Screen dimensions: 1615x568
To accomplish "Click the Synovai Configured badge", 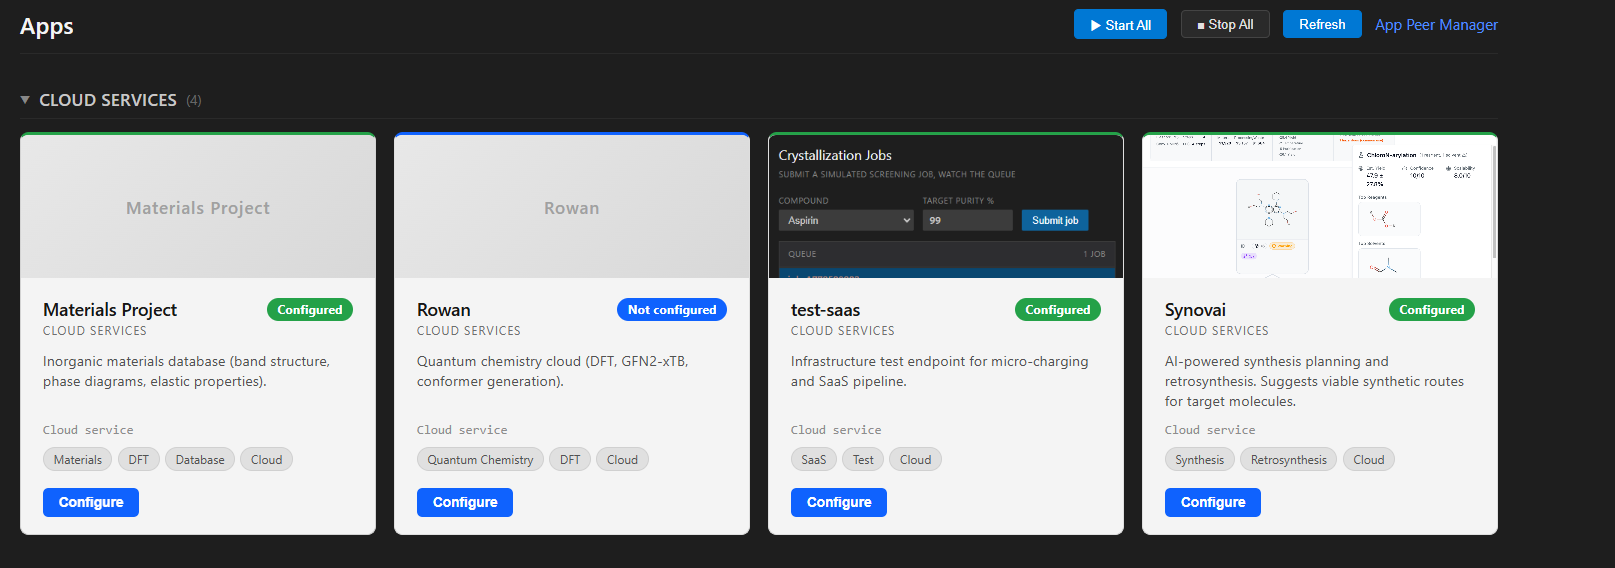I will (1432, 310).
